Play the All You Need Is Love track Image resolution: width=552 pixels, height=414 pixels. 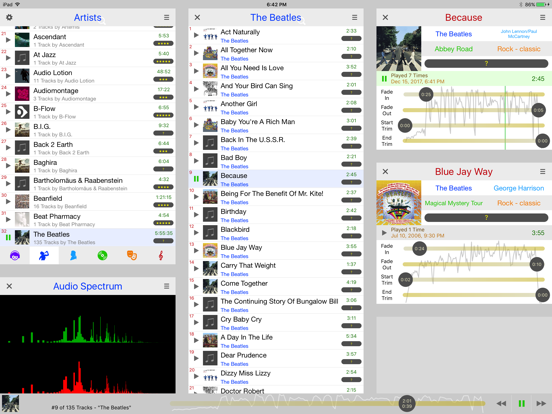pos(196,71)
